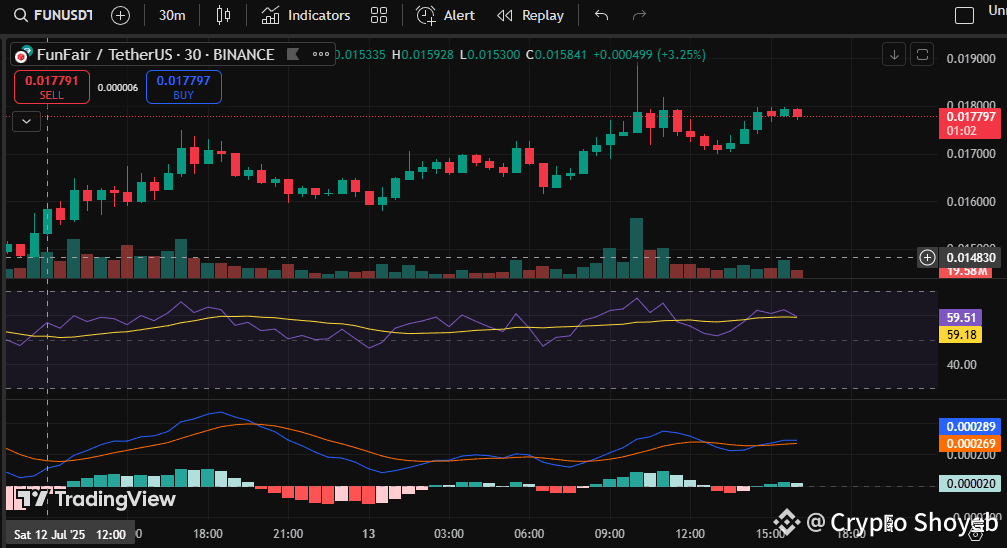Image resolution: width=1007 pixels, height=548 pixels.
Task: Open the candlestick chart type menu
Action: (222, 15)
